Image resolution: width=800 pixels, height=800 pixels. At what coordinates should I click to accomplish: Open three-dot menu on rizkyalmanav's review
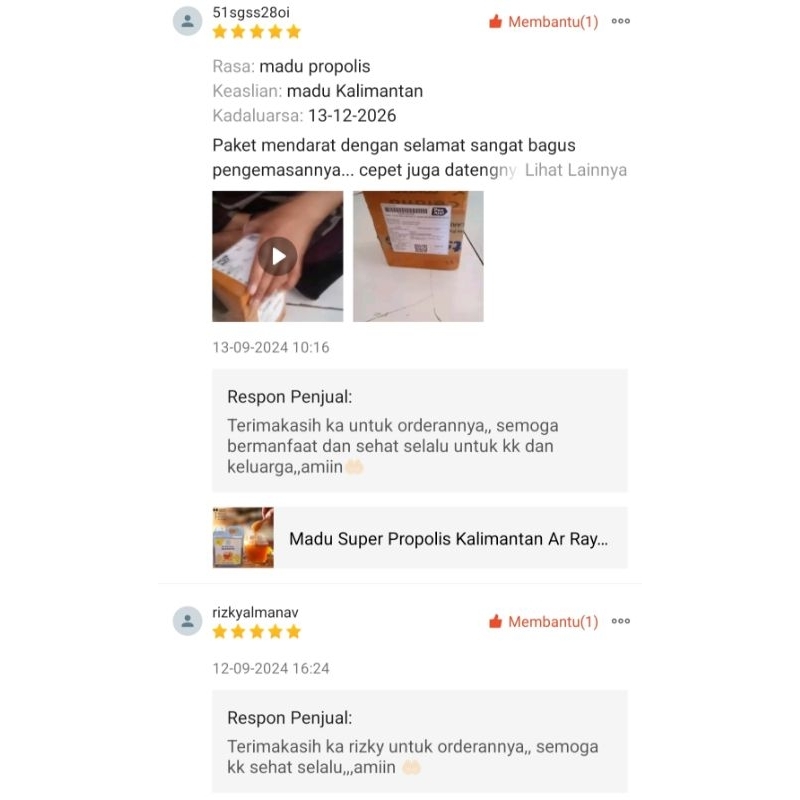click(x=620, y=621)
